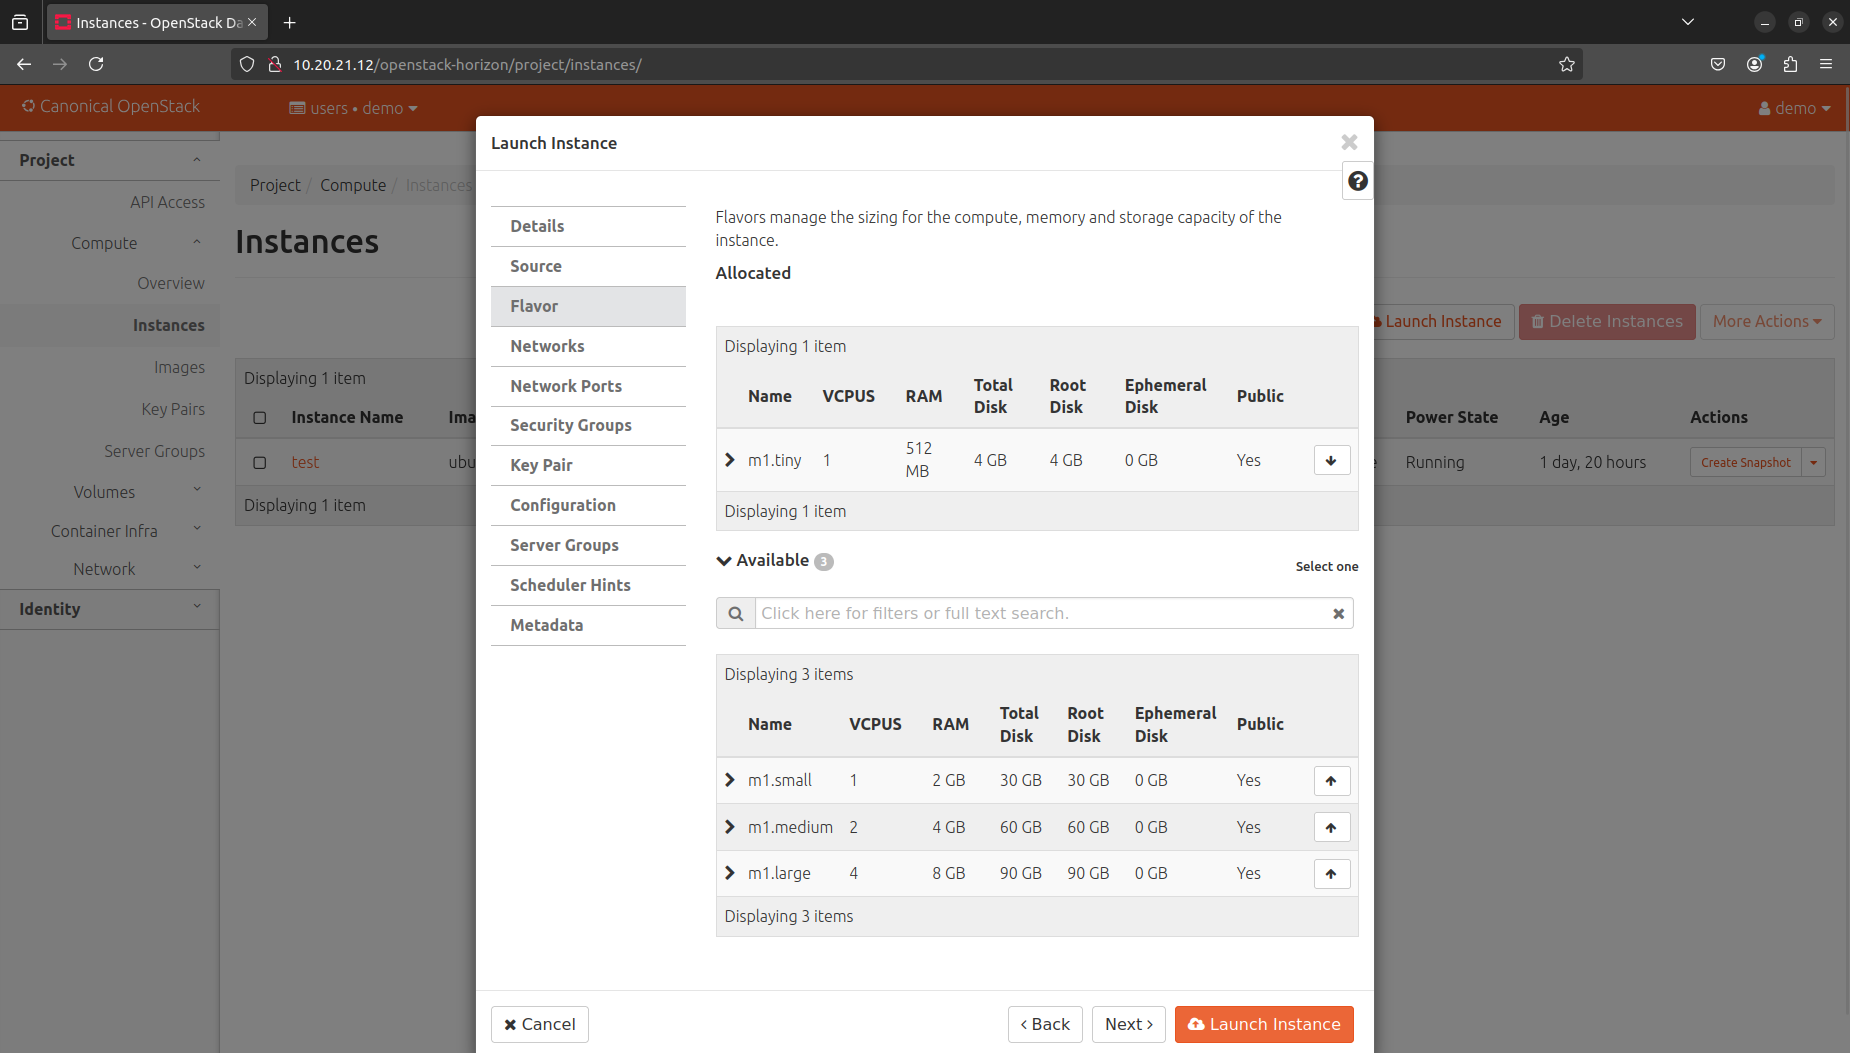Expand the Container Infra sidebar group

[110, 531]
